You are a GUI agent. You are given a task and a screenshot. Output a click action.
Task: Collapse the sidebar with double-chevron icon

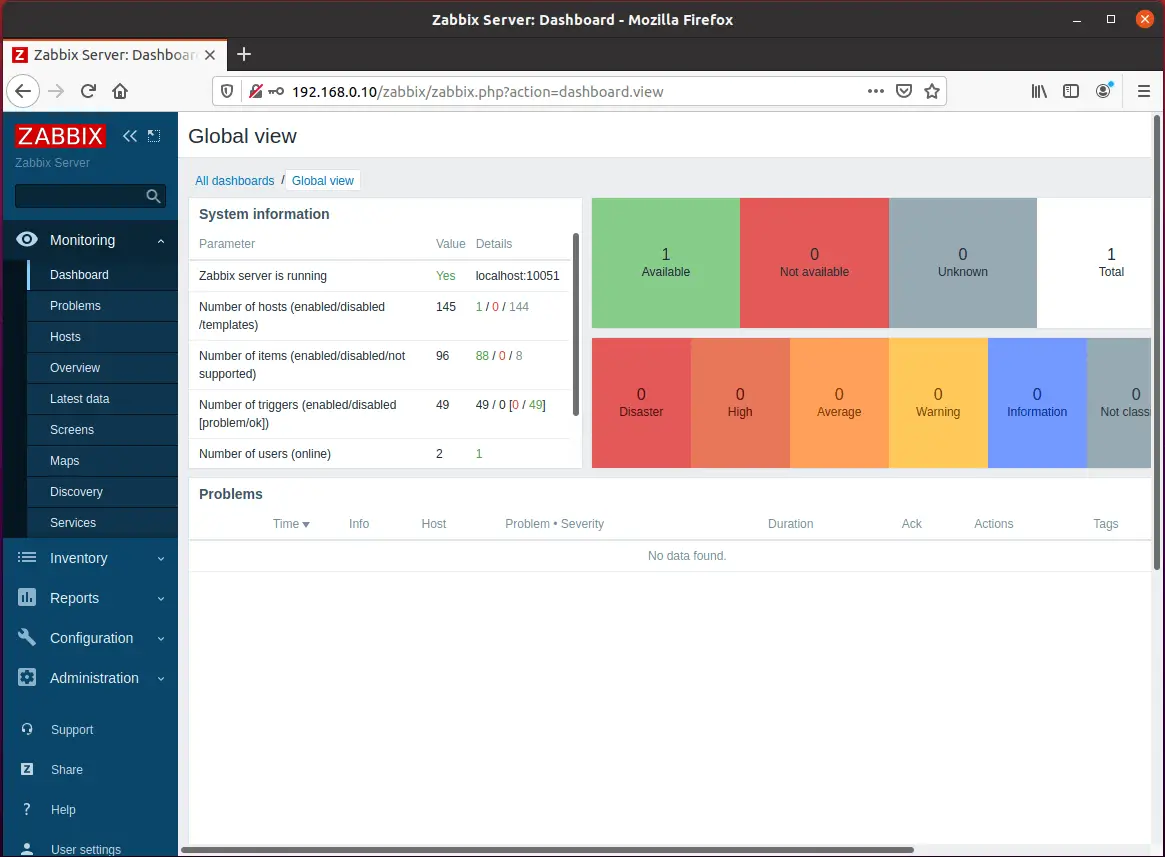(x=130, y=136)
